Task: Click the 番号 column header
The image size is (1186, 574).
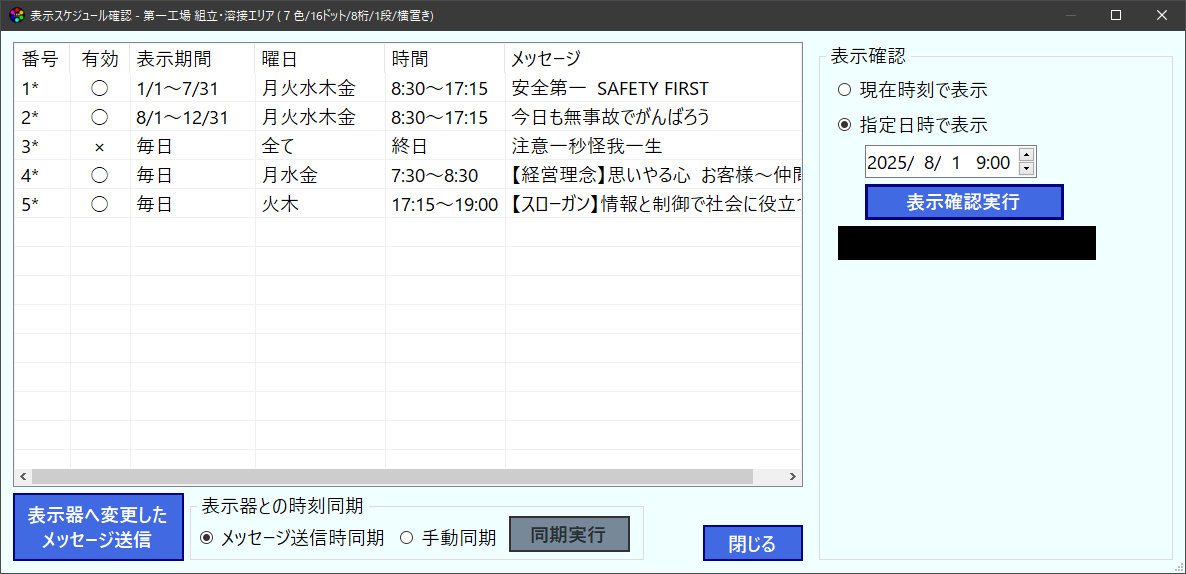Action: (42, 58)
